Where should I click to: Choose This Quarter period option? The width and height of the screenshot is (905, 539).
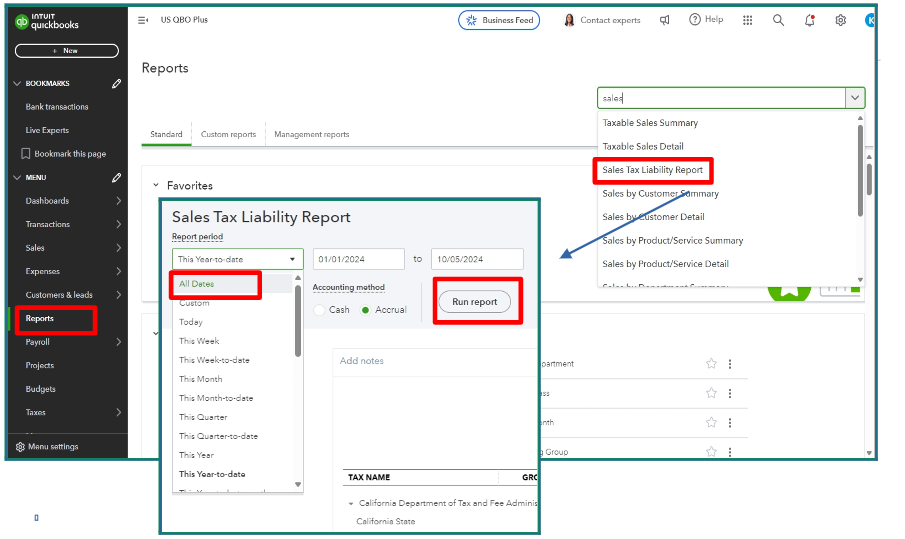tap(203, 417)
